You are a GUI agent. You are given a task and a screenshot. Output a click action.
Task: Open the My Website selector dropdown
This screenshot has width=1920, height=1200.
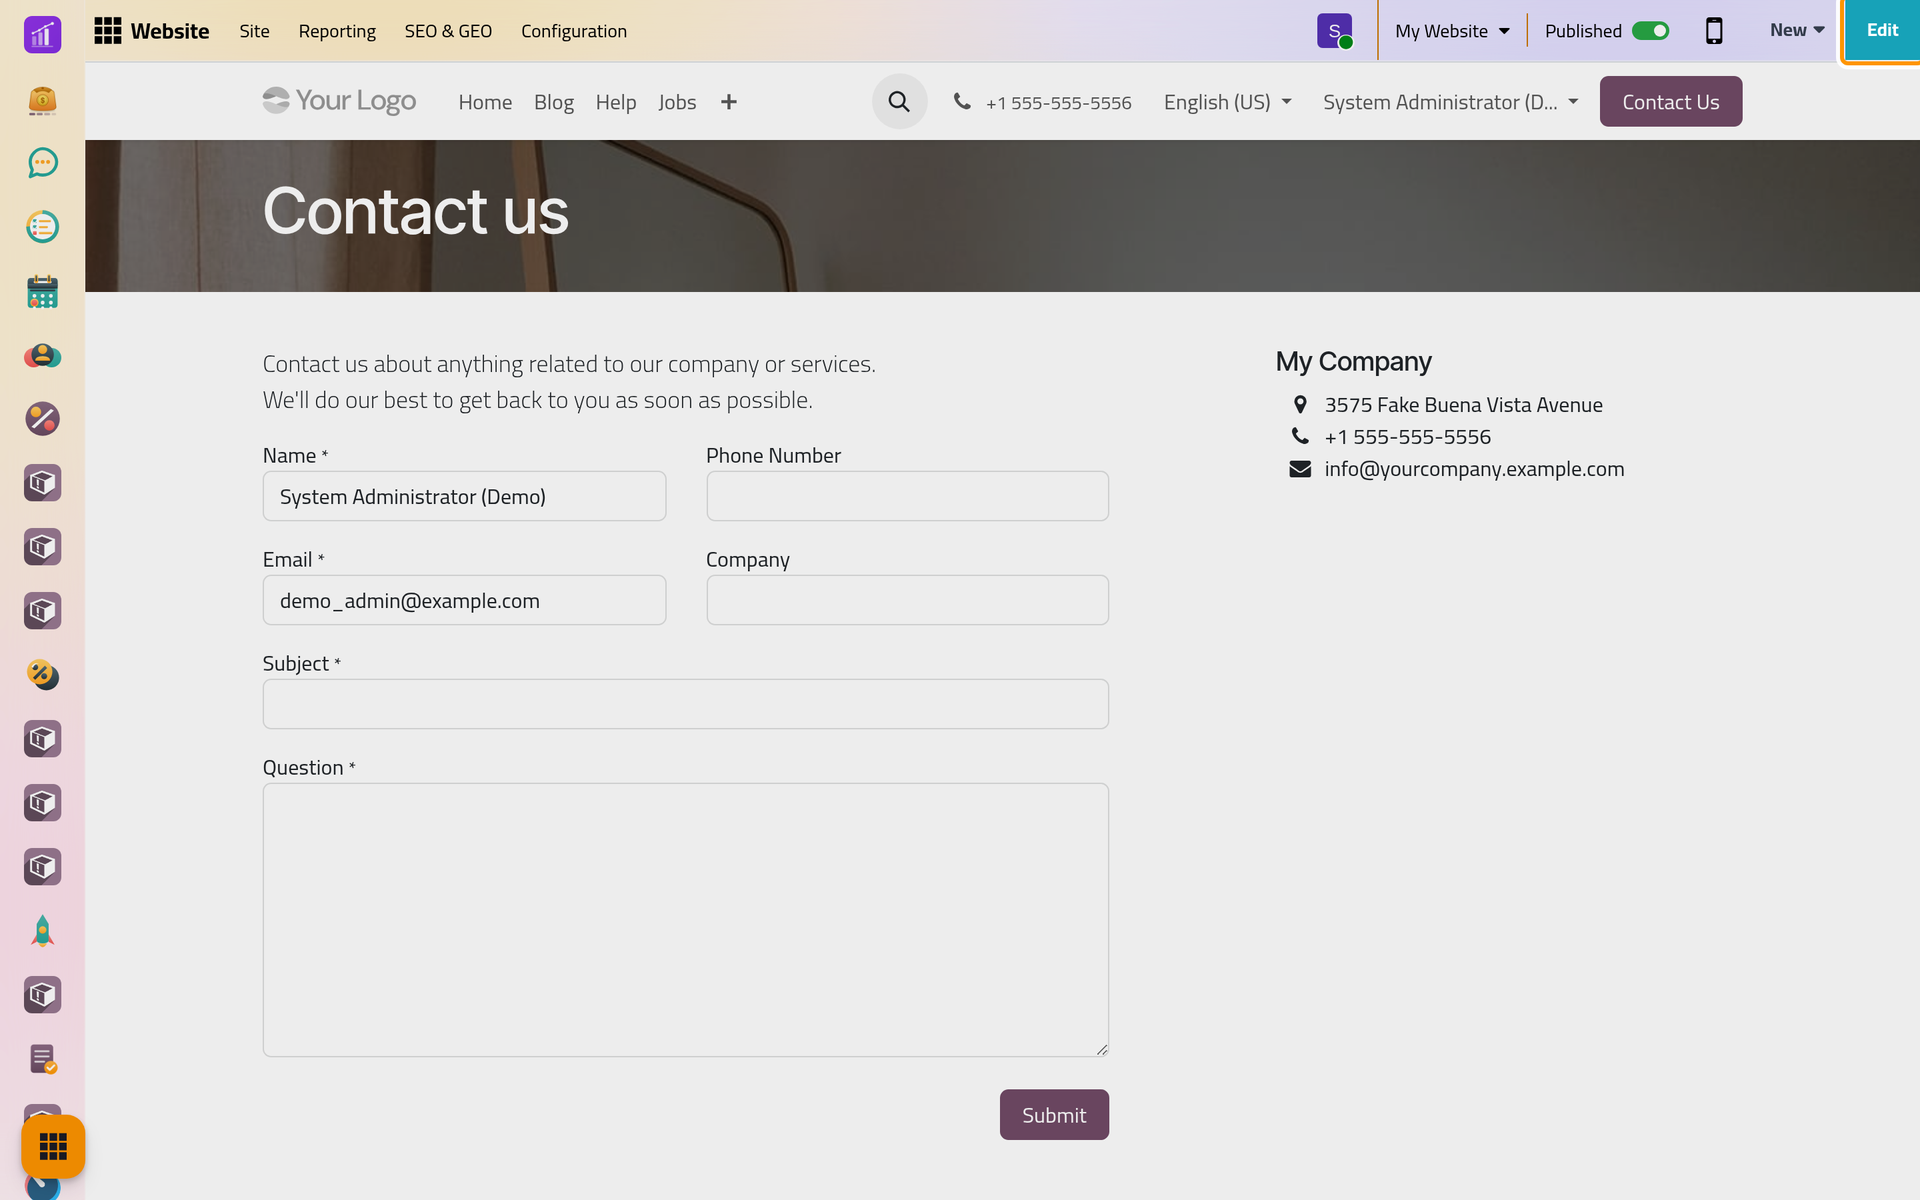tap(1452, 31)
